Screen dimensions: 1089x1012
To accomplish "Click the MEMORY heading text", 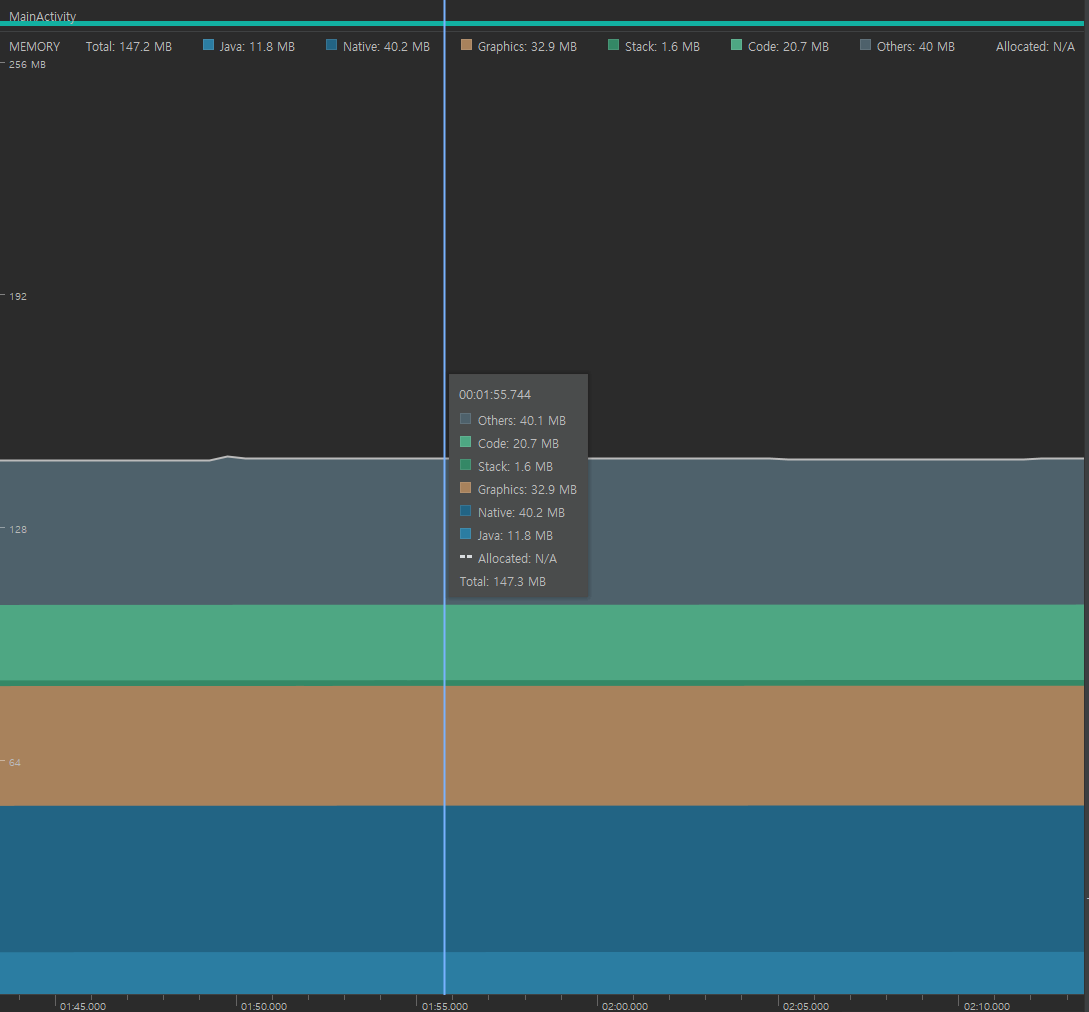I will [x=35, y=47].
